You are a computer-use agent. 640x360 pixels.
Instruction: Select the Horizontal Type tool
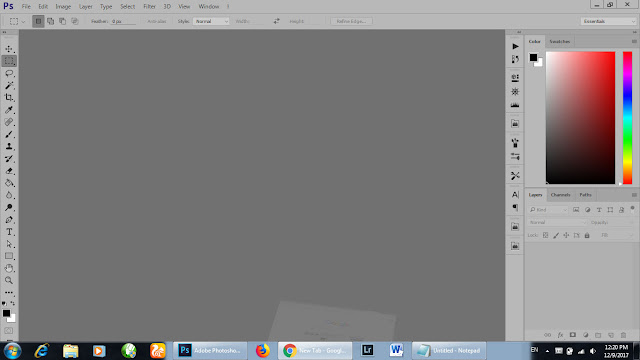pos(9,232)
